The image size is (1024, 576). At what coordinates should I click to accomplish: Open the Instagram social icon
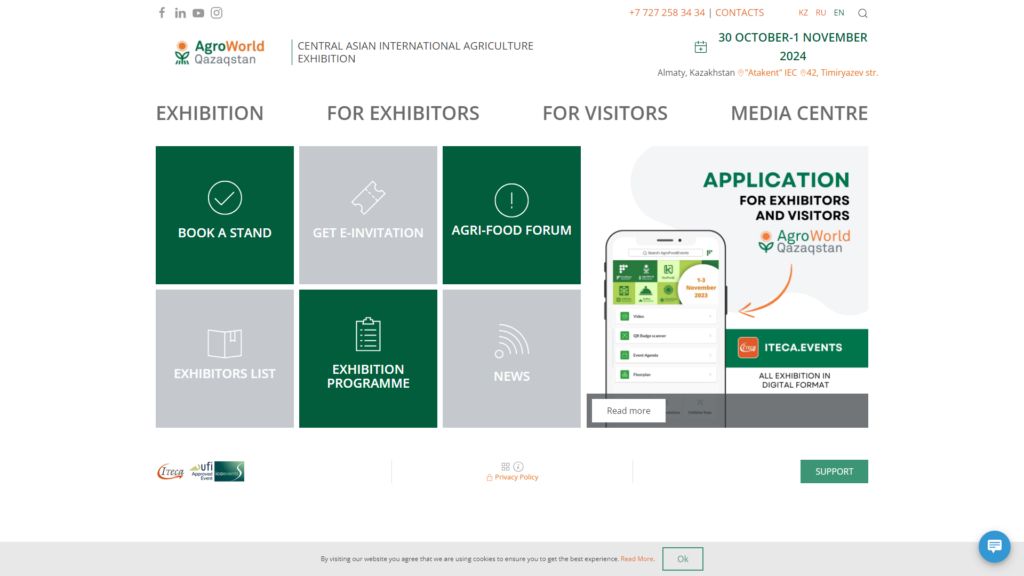[x=217, y=12]
